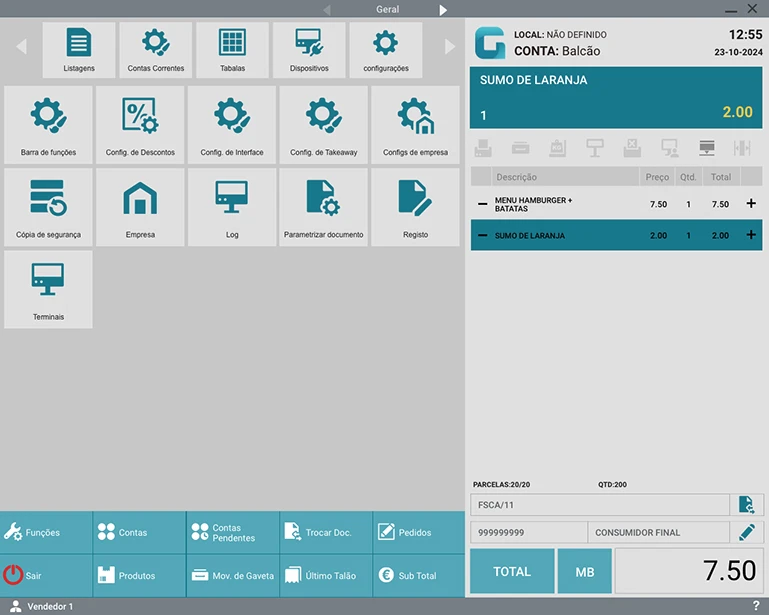
Task: Open the Barra de funções settings
Action: tap(48, 125)
